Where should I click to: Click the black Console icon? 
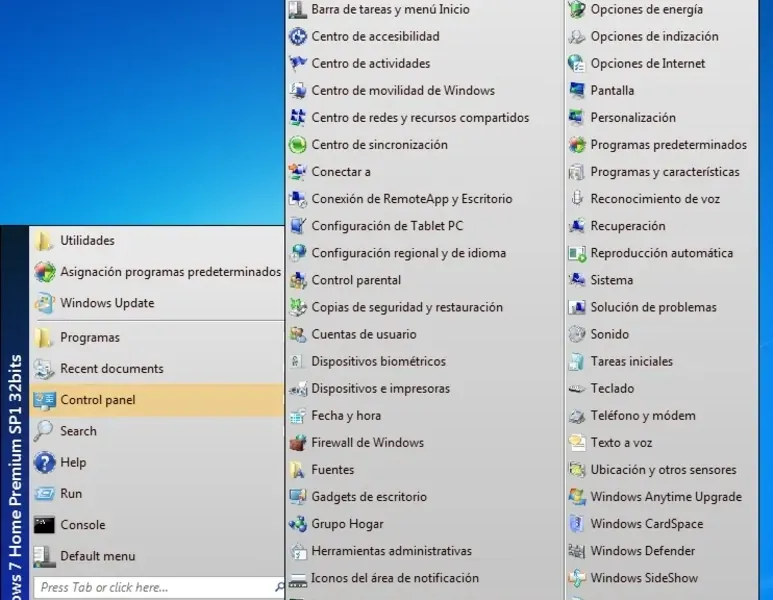point(44,525)
